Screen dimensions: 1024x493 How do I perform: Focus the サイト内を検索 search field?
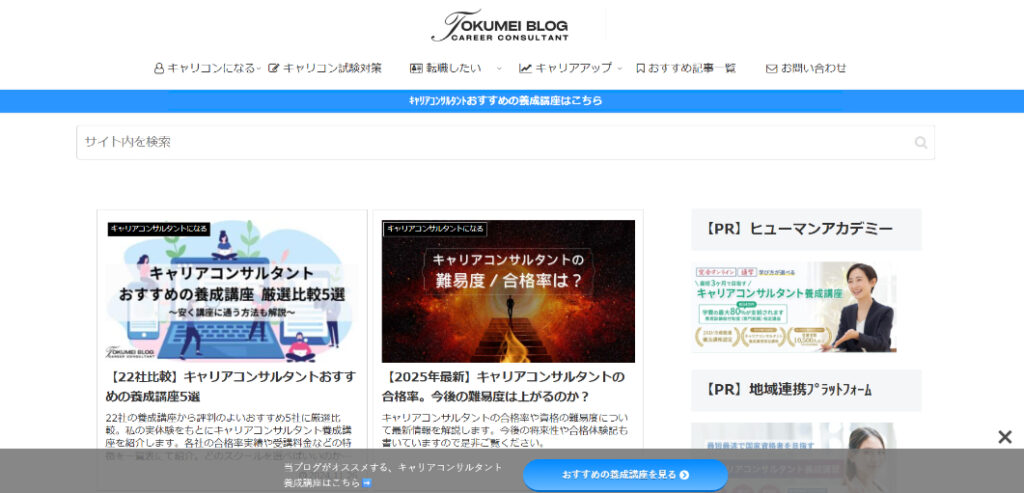pos(490,142)
